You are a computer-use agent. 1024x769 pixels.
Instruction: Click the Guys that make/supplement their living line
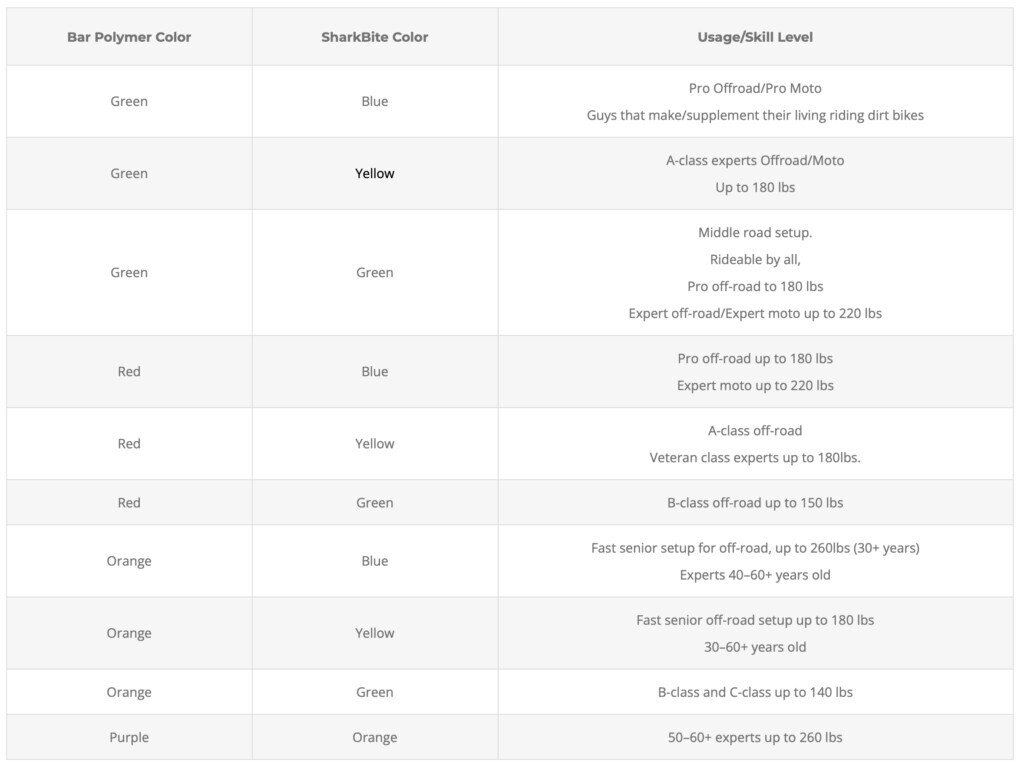point(755,115)
